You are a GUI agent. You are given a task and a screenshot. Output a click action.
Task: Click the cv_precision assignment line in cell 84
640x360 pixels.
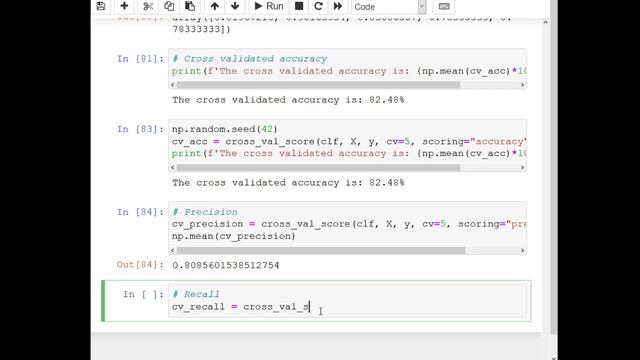tap(349, 224)
